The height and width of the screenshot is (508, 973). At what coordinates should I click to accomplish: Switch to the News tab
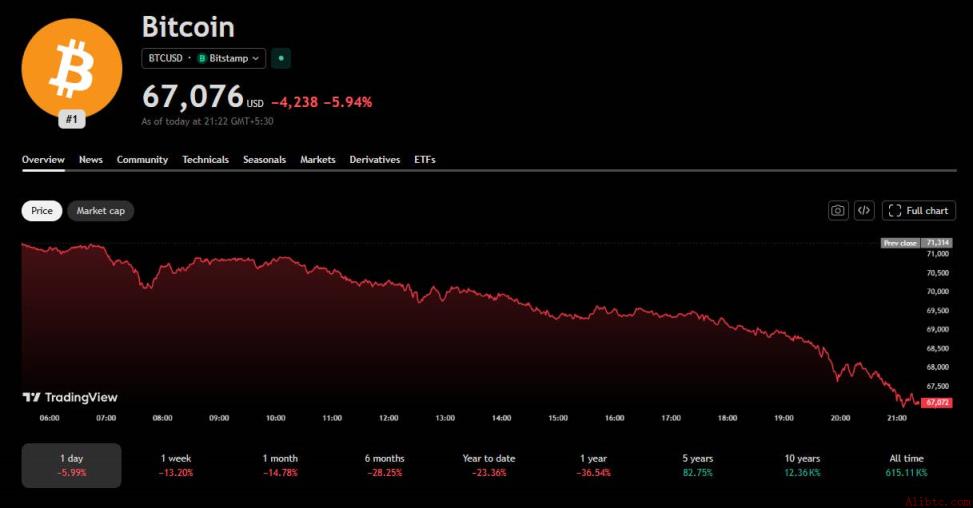pos(91,159)
